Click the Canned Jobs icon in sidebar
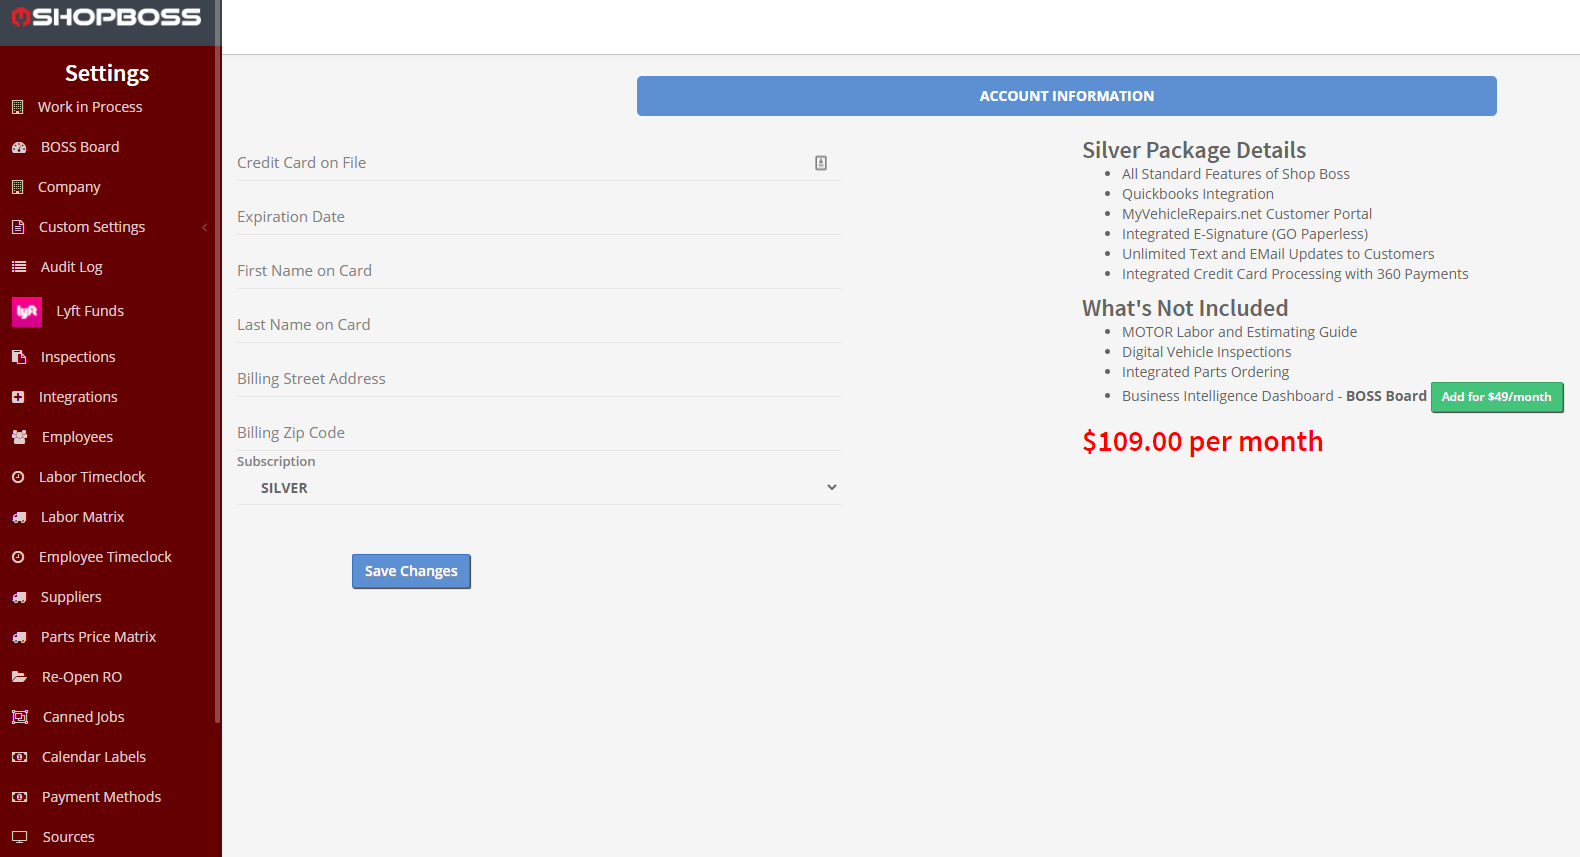Image resolution: width=1580 pixels, height=857 pixels. coord(19,717)
